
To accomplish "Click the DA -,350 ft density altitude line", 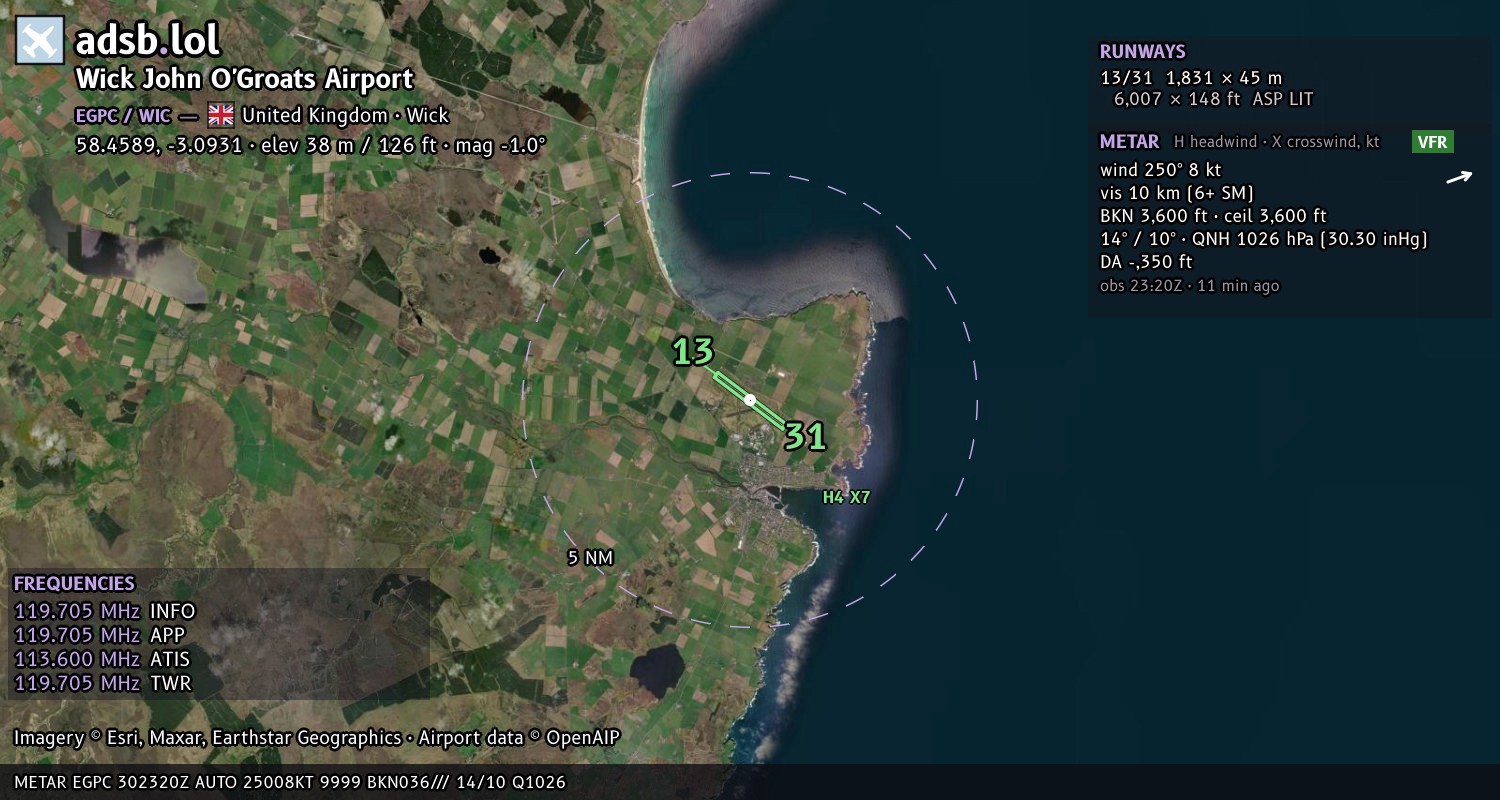I will point(1146,262).
